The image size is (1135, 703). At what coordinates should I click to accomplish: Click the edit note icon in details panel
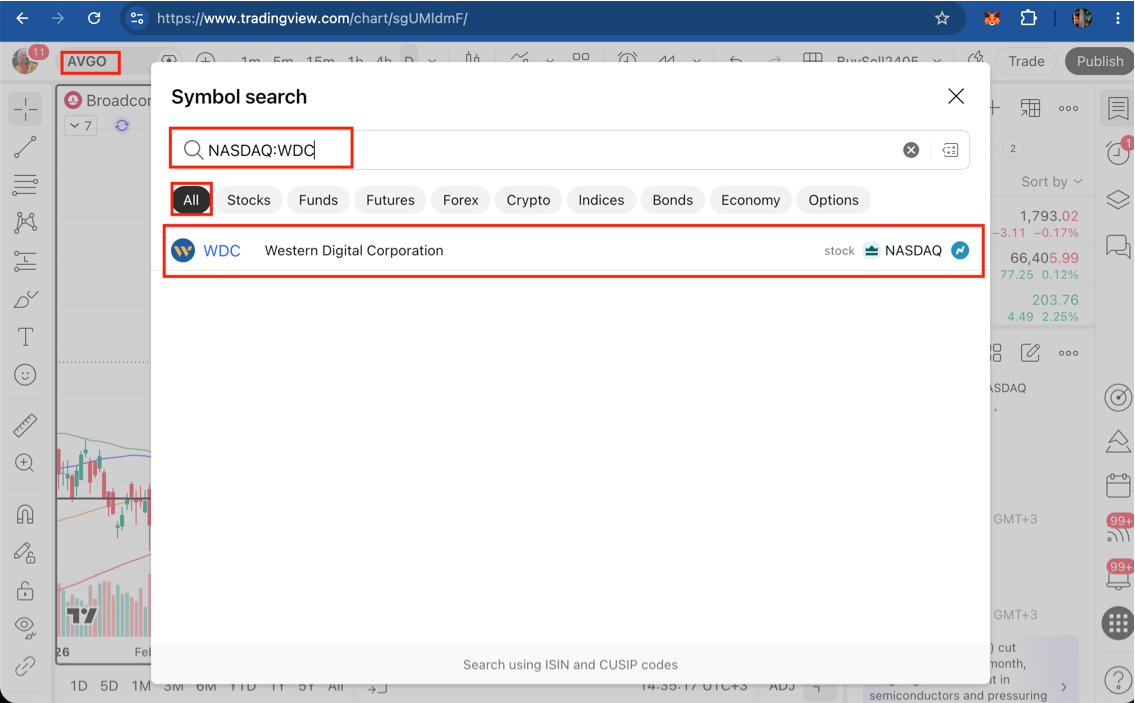point(1030,353)
